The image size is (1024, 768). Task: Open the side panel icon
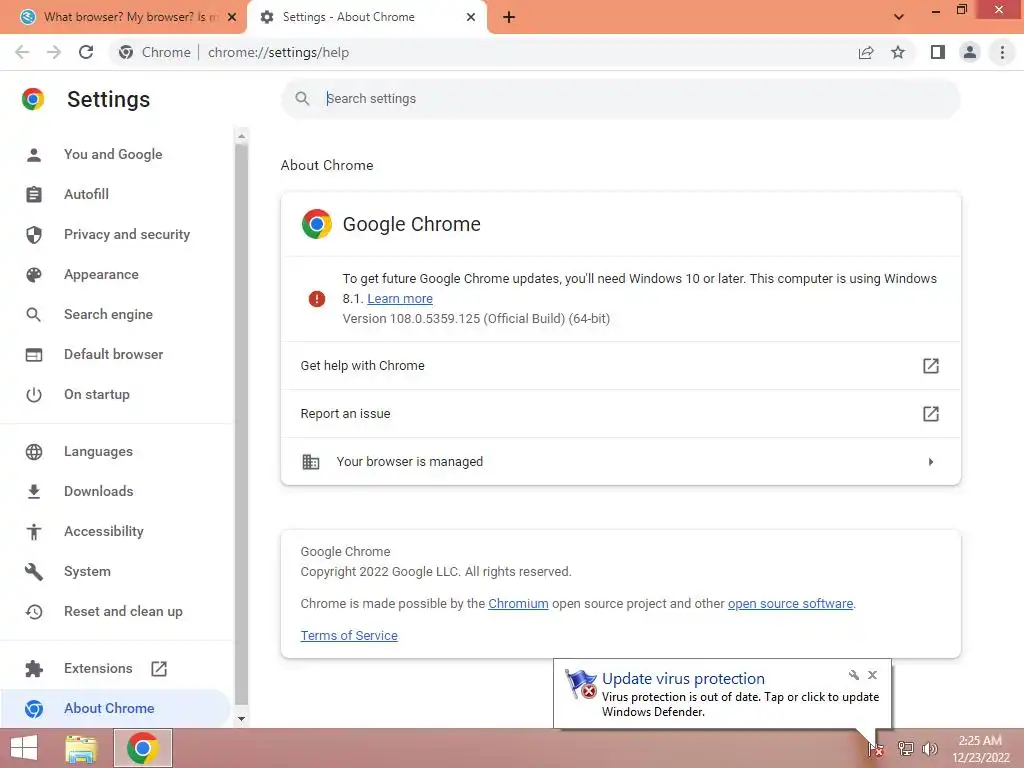tap(938, 52)
